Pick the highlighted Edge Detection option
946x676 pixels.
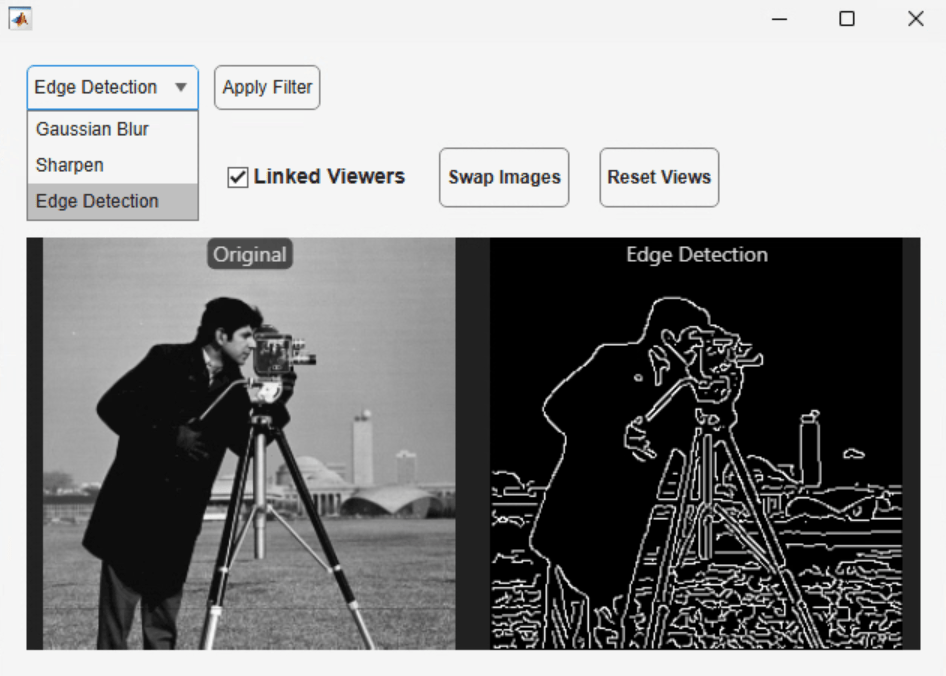(113, 202)
